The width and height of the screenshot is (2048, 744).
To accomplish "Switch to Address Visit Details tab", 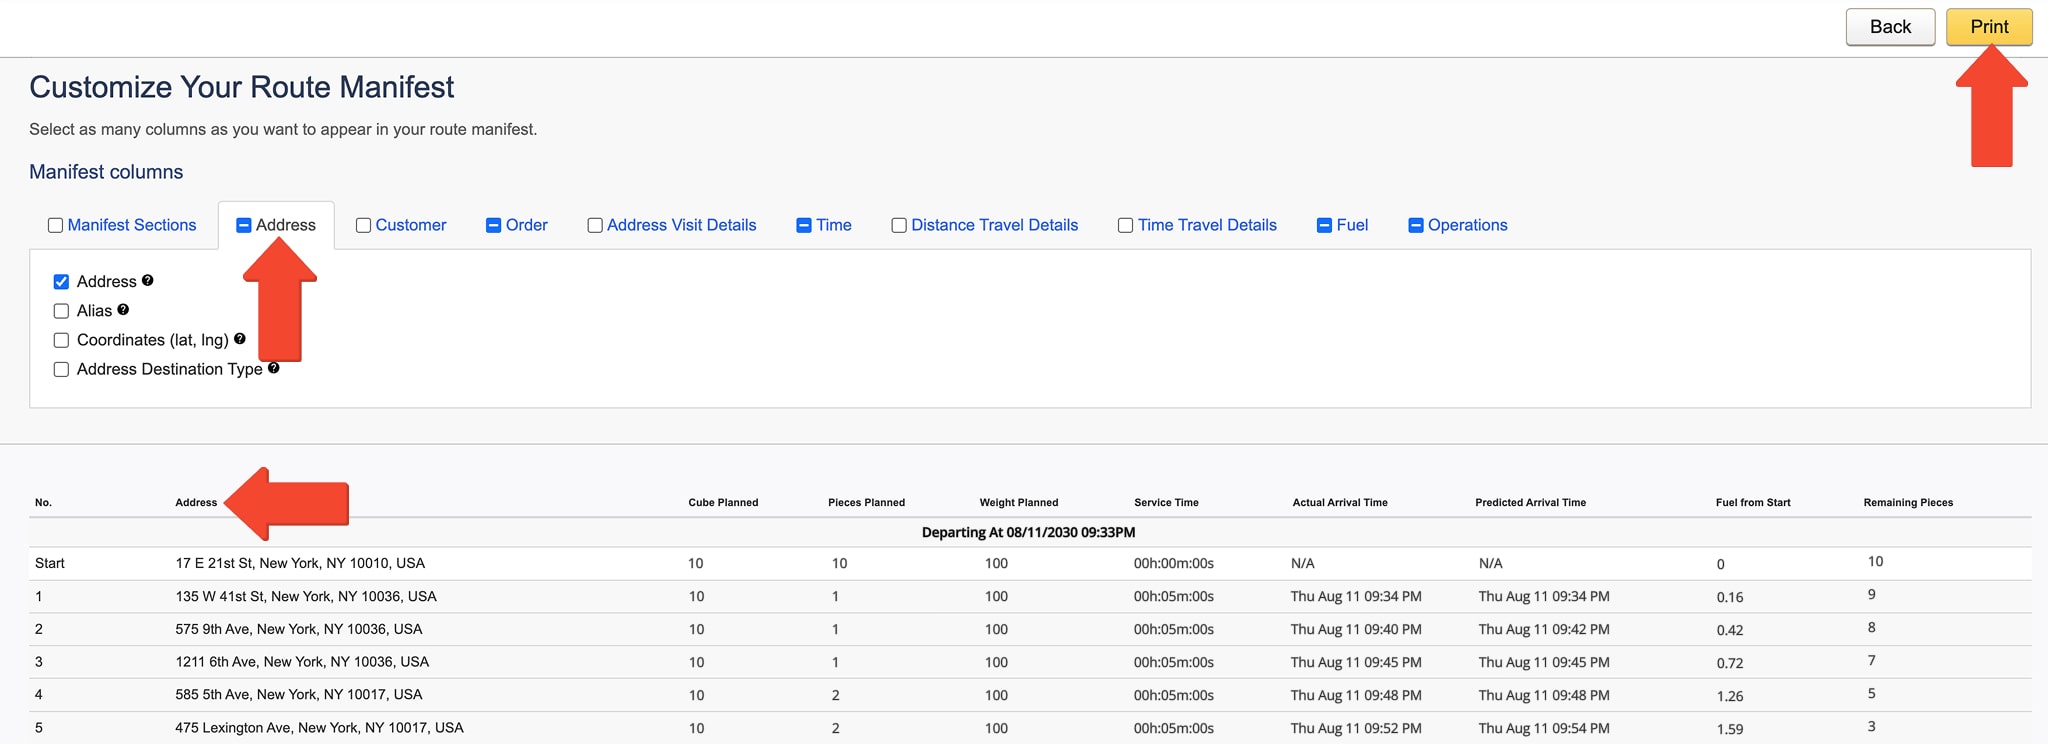I will (x=682, y=225).
